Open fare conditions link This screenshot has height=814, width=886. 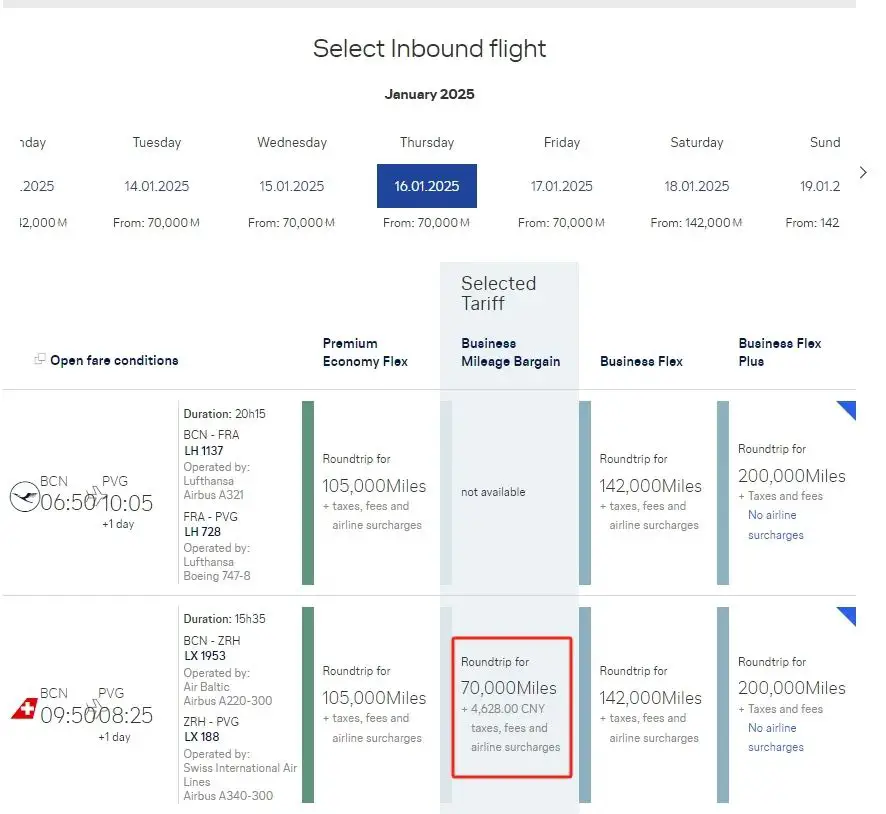coord(114,360)
